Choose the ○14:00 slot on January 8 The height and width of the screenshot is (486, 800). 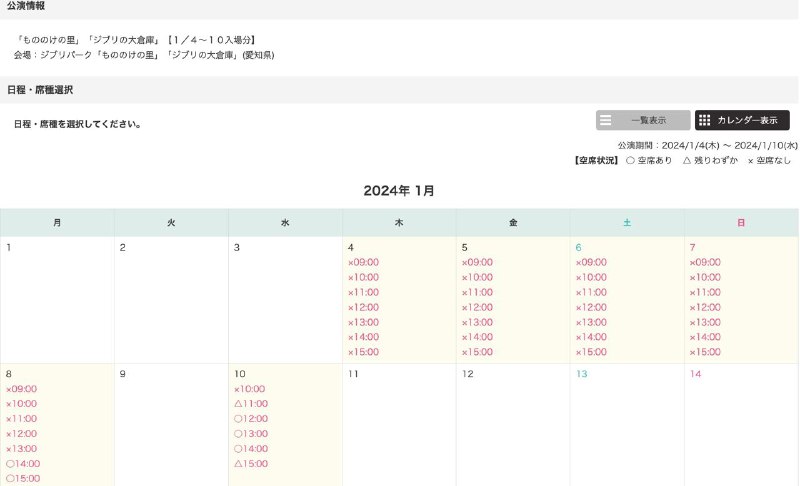coord(24,464)
